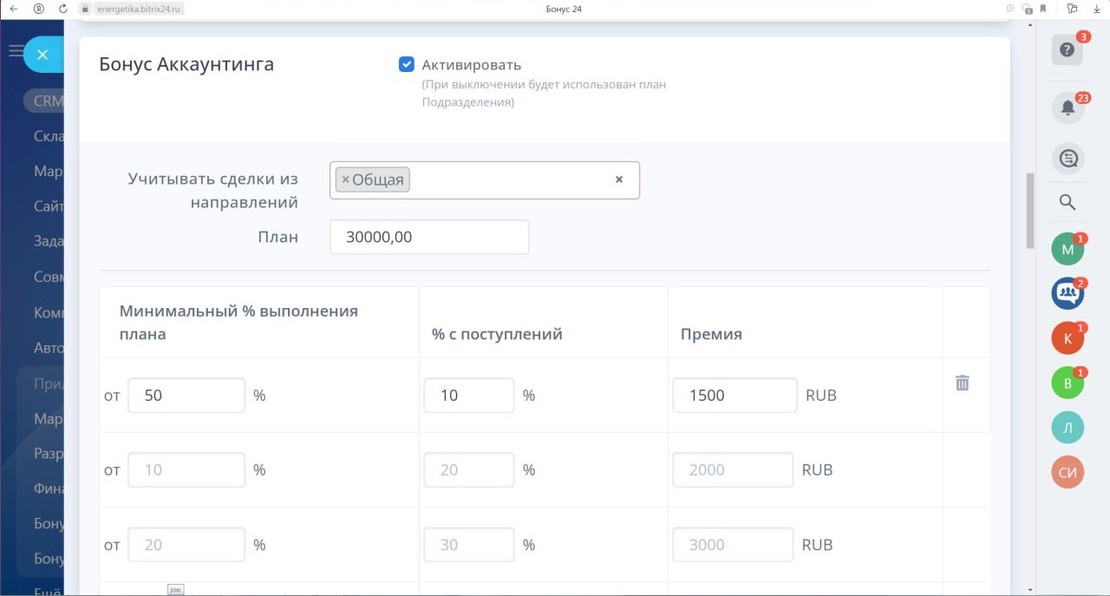This screenshot has width=1110, height=596.
Task: Close the blue X toggle in sidebar
Action: click(x=42, y=55)
